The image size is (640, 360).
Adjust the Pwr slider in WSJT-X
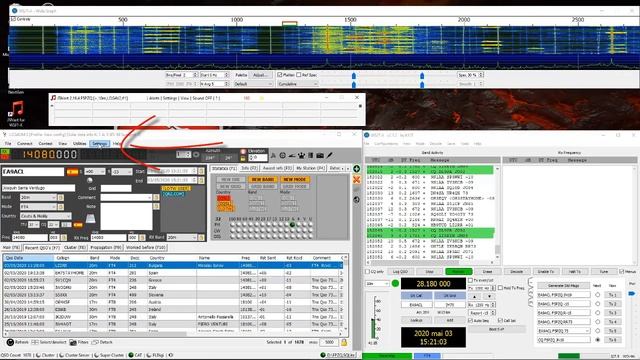click(x=632, y=294)
